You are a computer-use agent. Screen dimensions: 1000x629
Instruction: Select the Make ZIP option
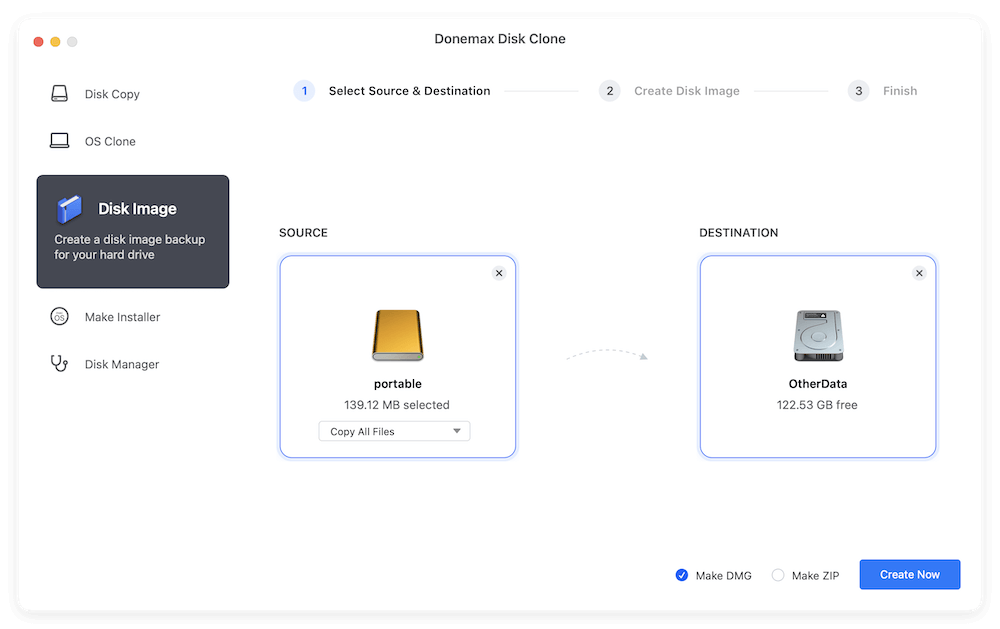tap(778, 575)
